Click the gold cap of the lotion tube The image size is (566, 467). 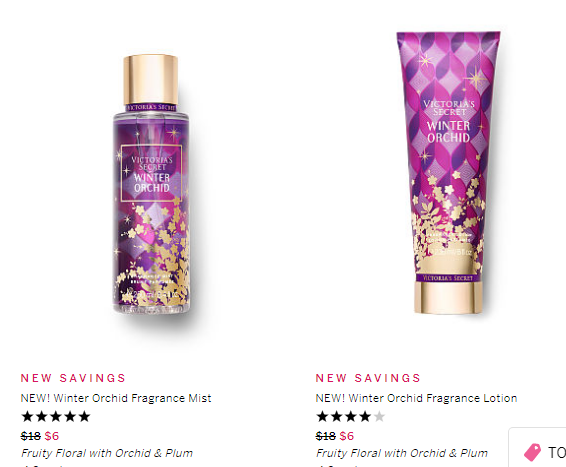[448, 297]
